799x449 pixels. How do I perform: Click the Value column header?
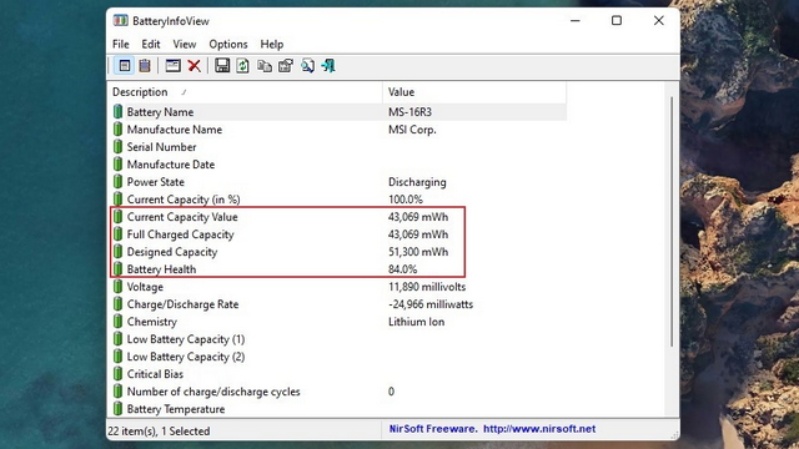pos(474,92)
